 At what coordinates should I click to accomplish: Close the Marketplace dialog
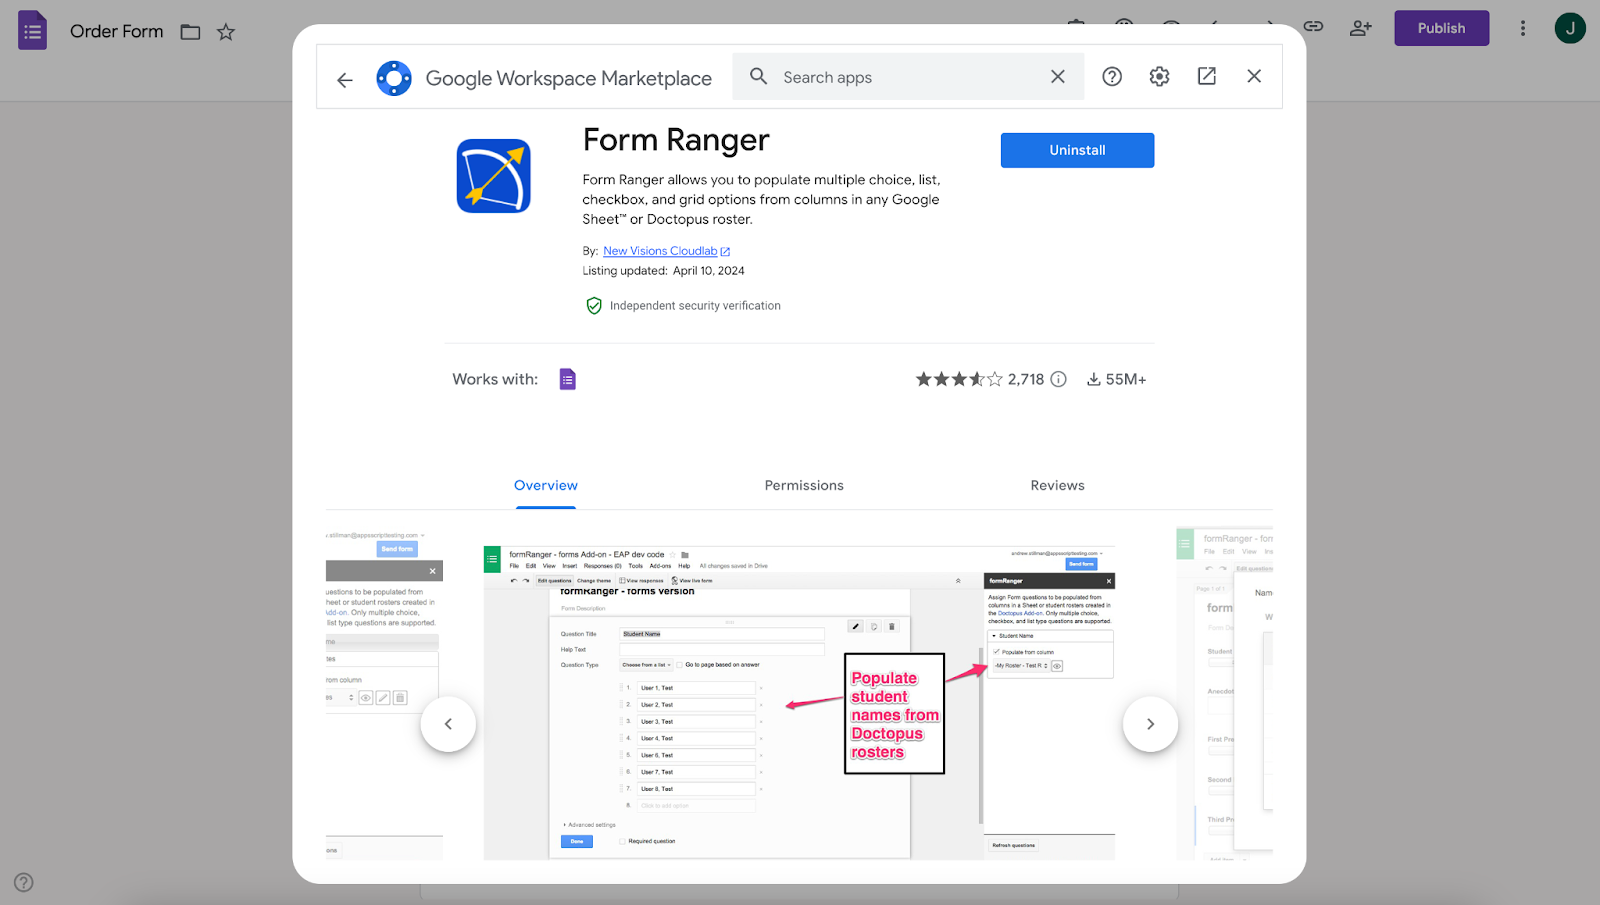1254,76
